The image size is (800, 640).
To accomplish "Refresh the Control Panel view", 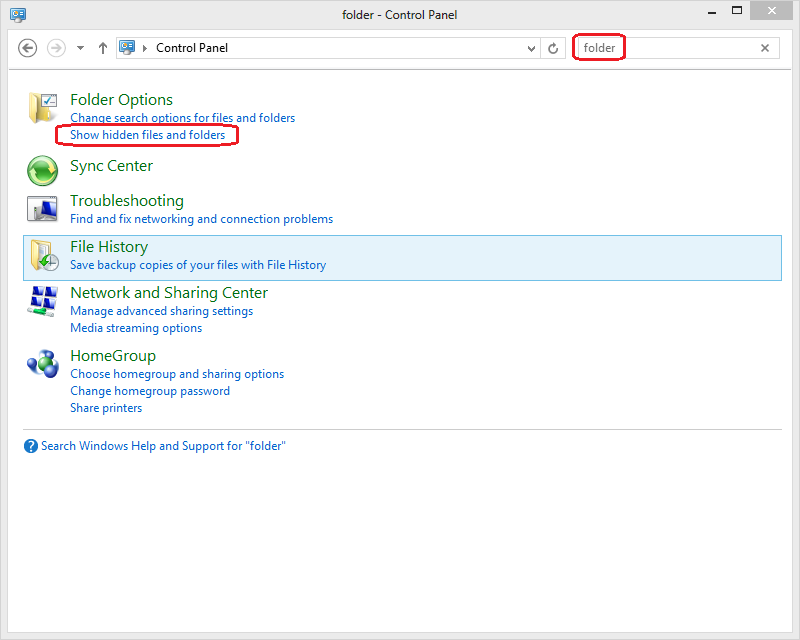I will tap(553, 48).
